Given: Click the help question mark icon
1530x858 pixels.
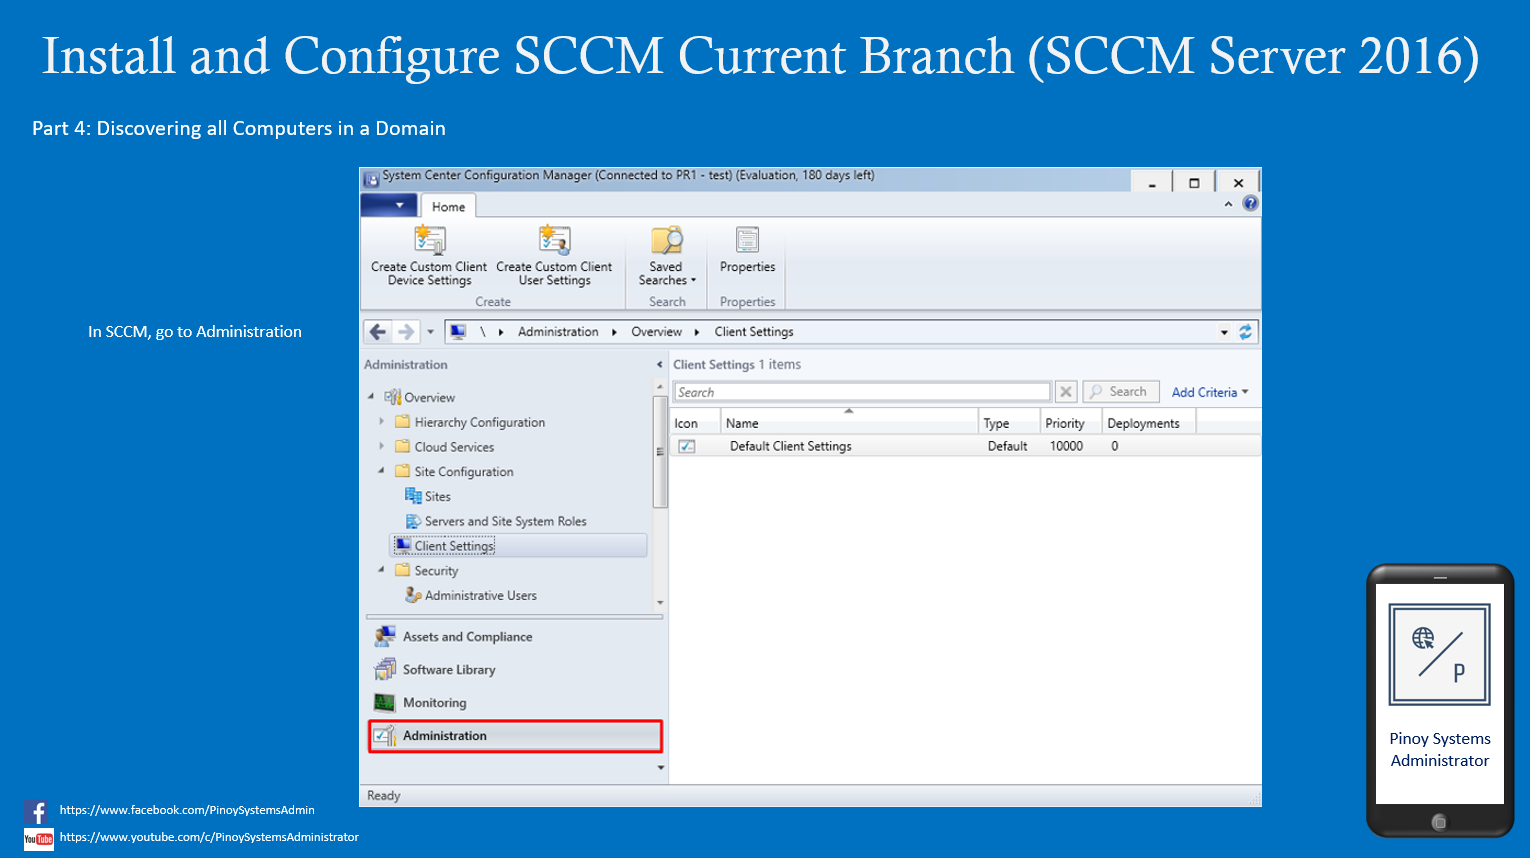Looking at the screenshot, I should tap(1250, 203).
